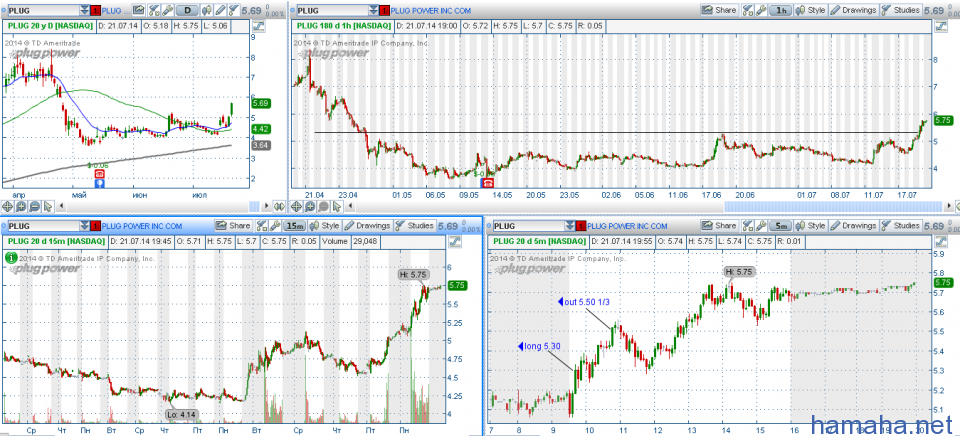Toggle link dot left of daily chart symbol
Image resolution: width=960 pixels, height=436 pixels.
(4, 10)
